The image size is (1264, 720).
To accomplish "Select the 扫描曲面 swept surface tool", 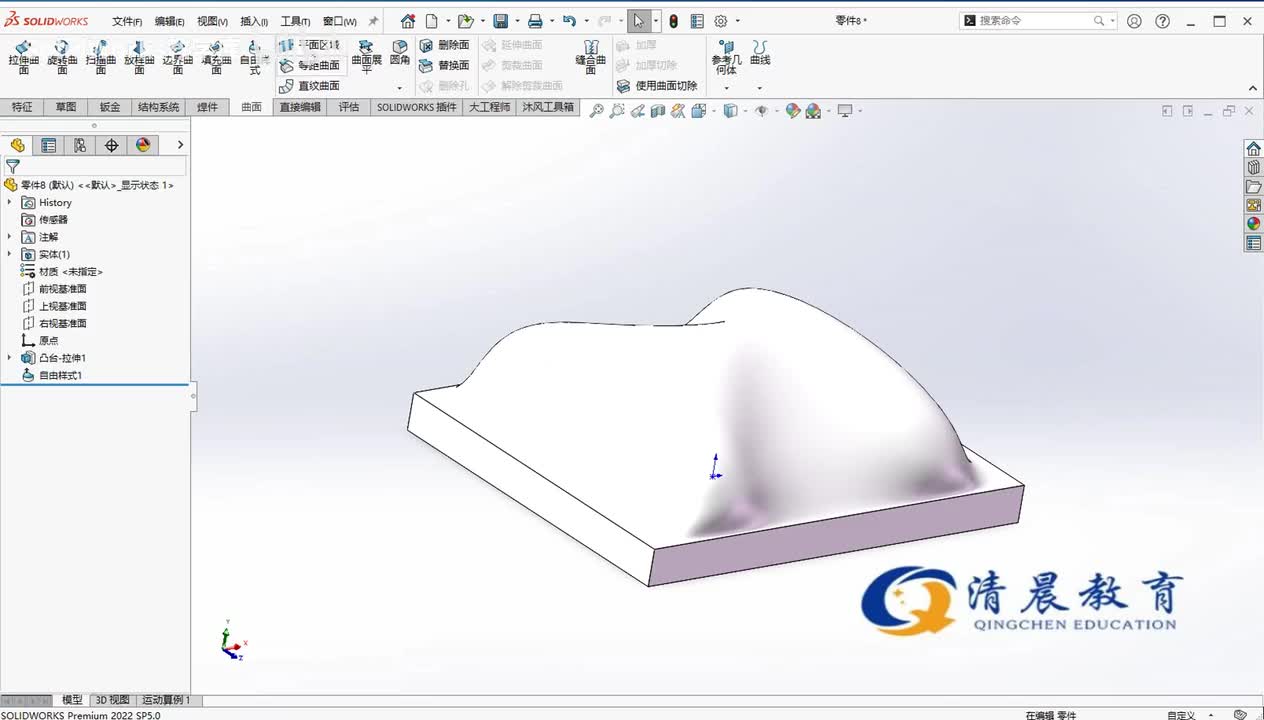I will pyautogui.click(x=100, y=58).
